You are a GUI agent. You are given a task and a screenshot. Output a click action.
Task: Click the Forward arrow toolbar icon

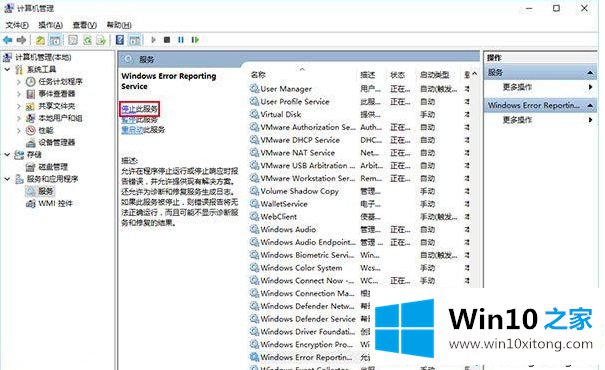click(x=22, y=40)
